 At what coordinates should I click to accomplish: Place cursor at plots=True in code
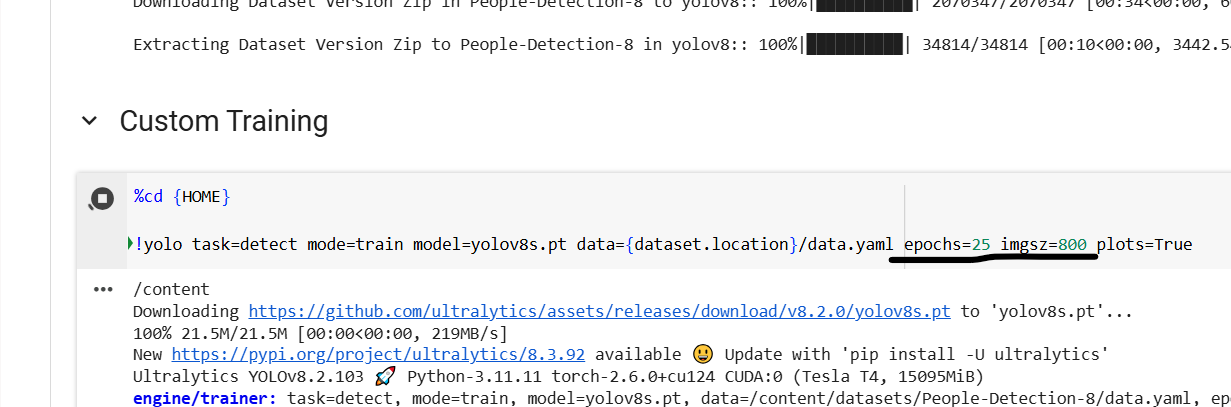click(1145, 244)
